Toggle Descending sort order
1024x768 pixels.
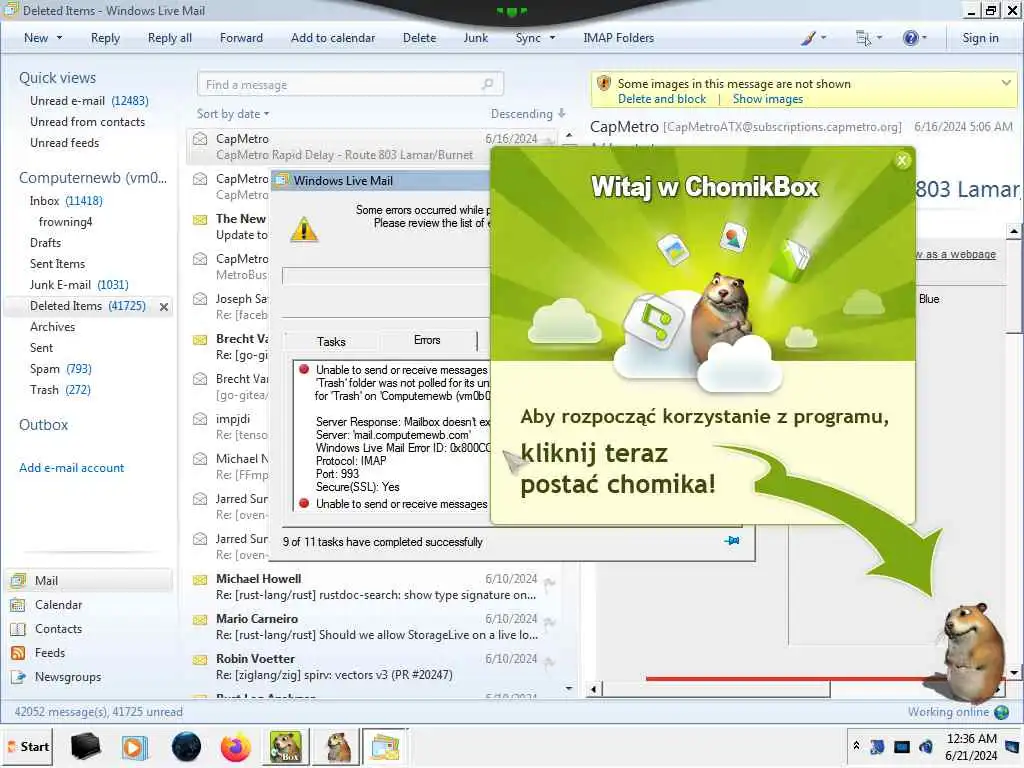(528, 114)
